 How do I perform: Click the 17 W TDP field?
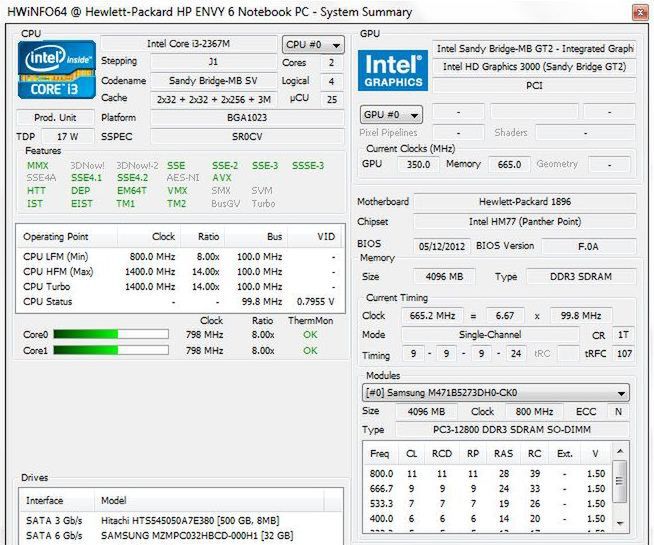[x=68, y=136]
